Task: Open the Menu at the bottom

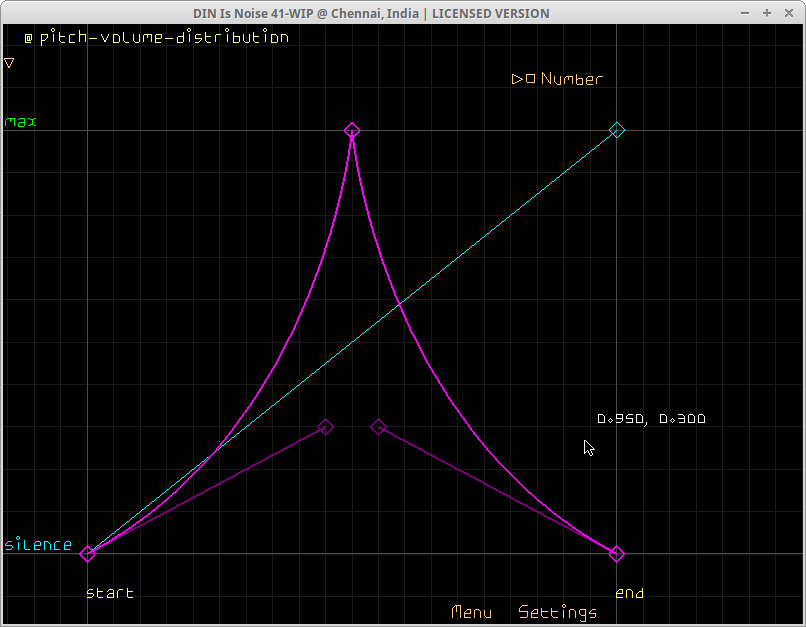Action: click(x=471, y=612)
